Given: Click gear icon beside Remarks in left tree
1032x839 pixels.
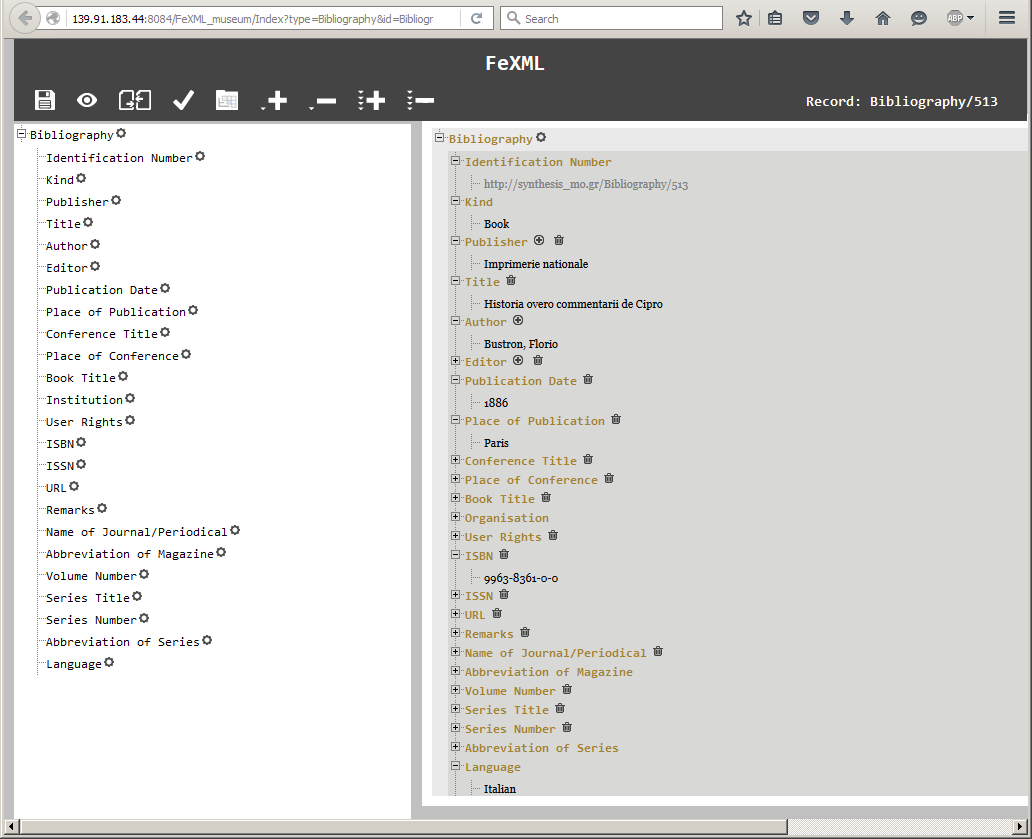Looking at the screenshot, I should pyautogui.click(x=102, y=508).
